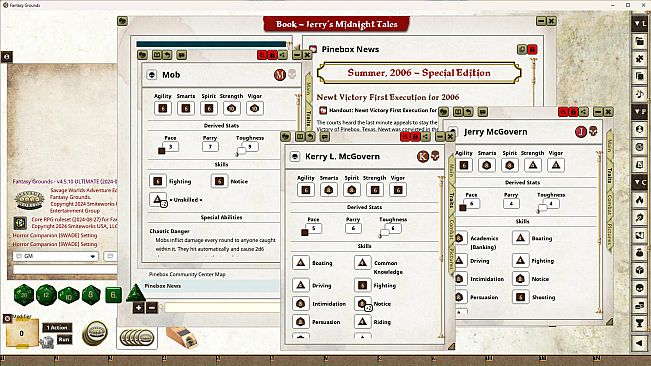Switch to the Mob's Traits tab
This screenshot has width=651, height=366.
(x=308, y=118)
